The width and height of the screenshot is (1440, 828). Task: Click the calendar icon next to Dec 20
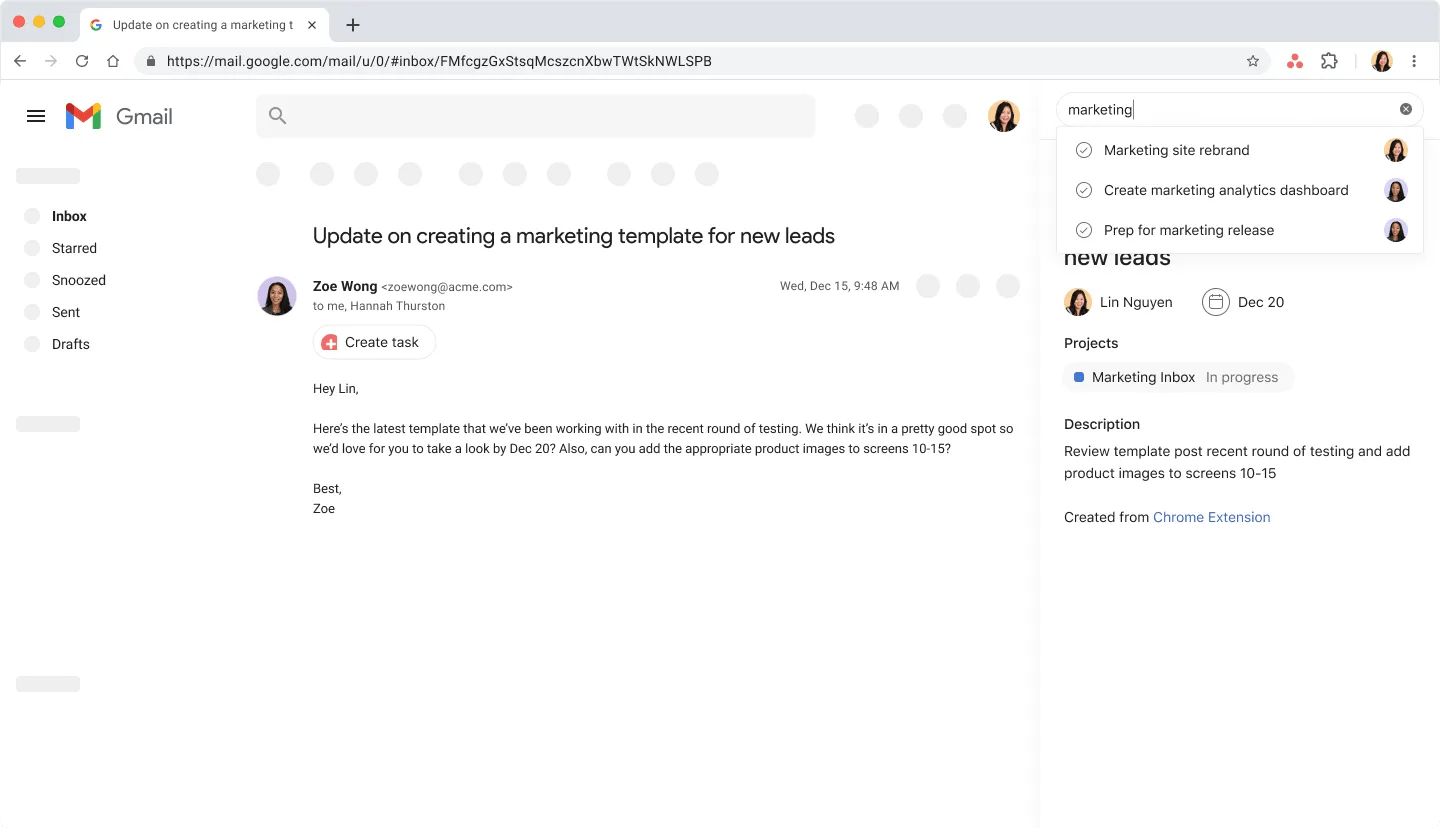click(1215, 302)
